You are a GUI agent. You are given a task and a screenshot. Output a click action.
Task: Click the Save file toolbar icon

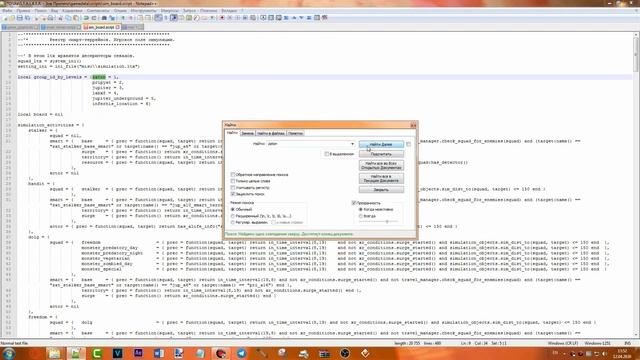tap(19, 18)
